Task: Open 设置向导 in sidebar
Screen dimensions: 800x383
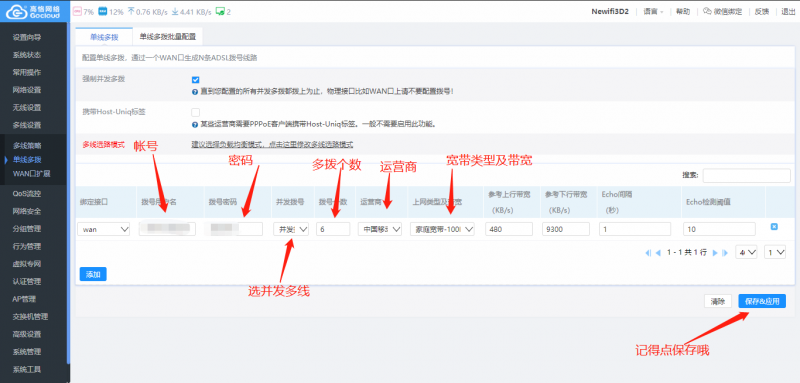Action: 27,37
